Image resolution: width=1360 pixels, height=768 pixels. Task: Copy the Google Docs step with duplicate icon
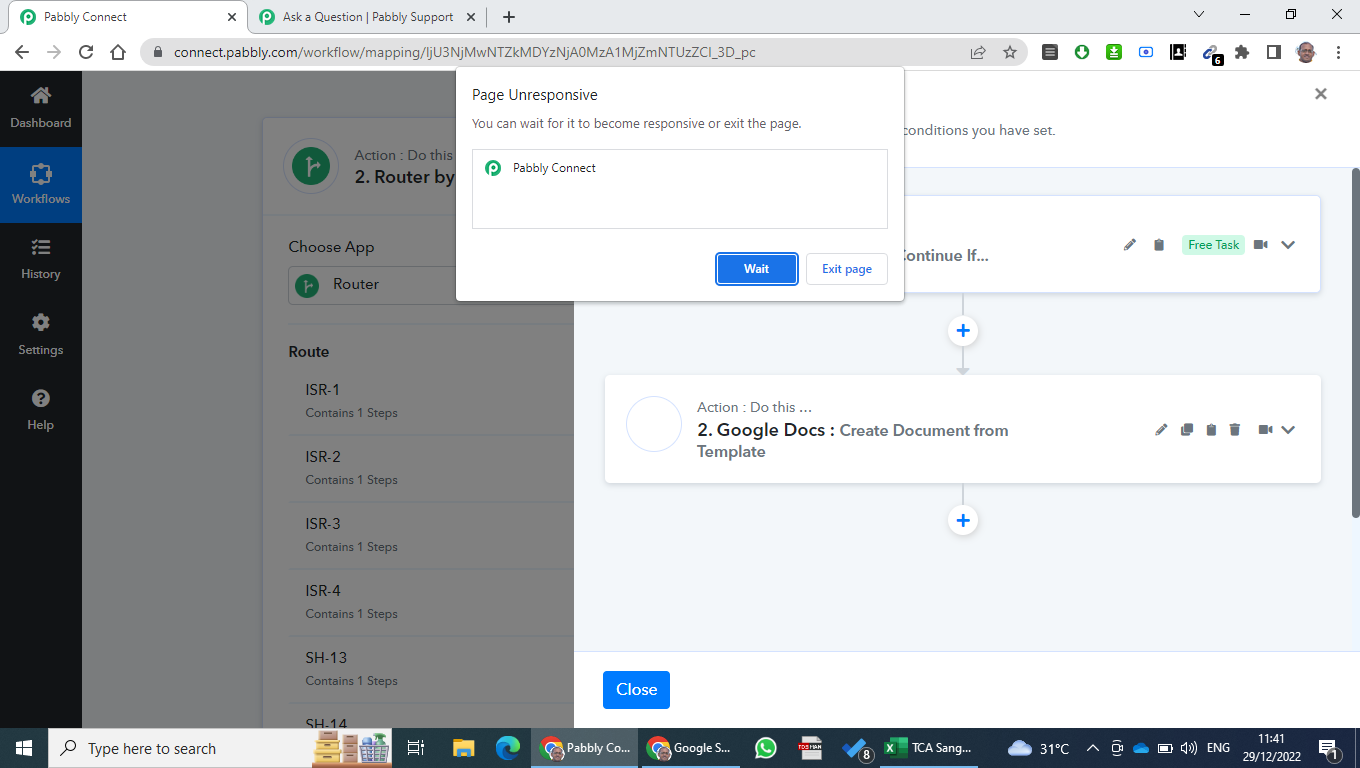click(1187, 430)
